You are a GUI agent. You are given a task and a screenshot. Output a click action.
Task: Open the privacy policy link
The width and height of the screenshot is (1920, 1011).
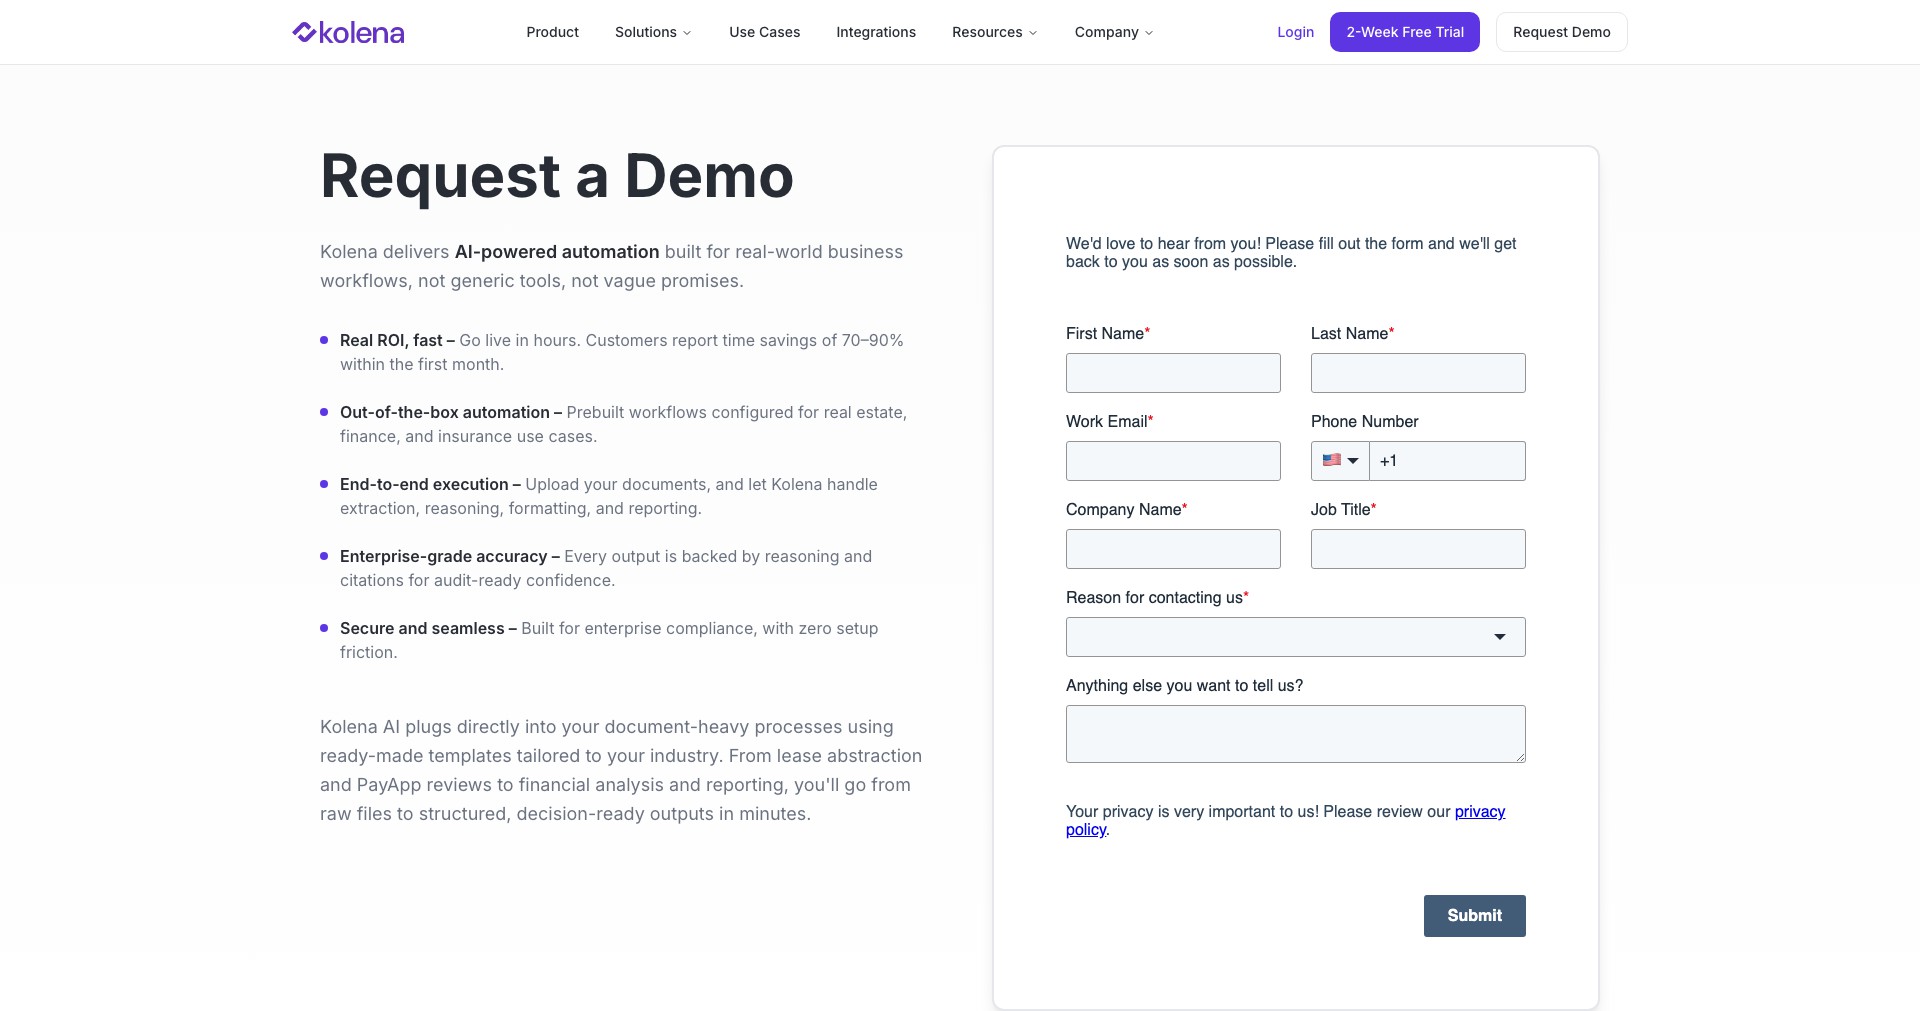click(x=1479, y=812)
